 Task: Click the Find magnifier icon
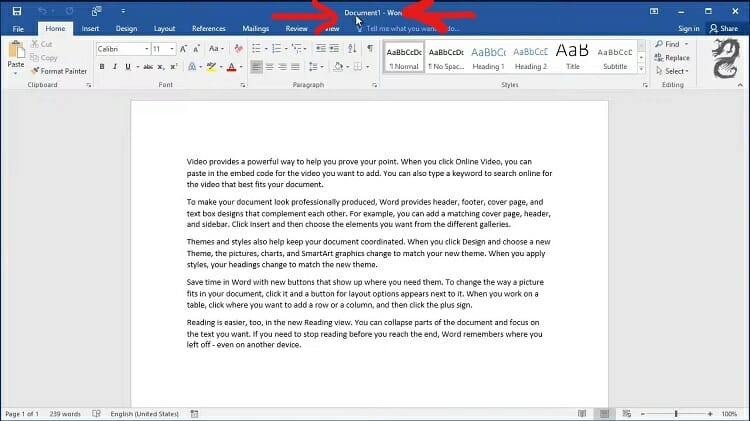tap(659, 44)
